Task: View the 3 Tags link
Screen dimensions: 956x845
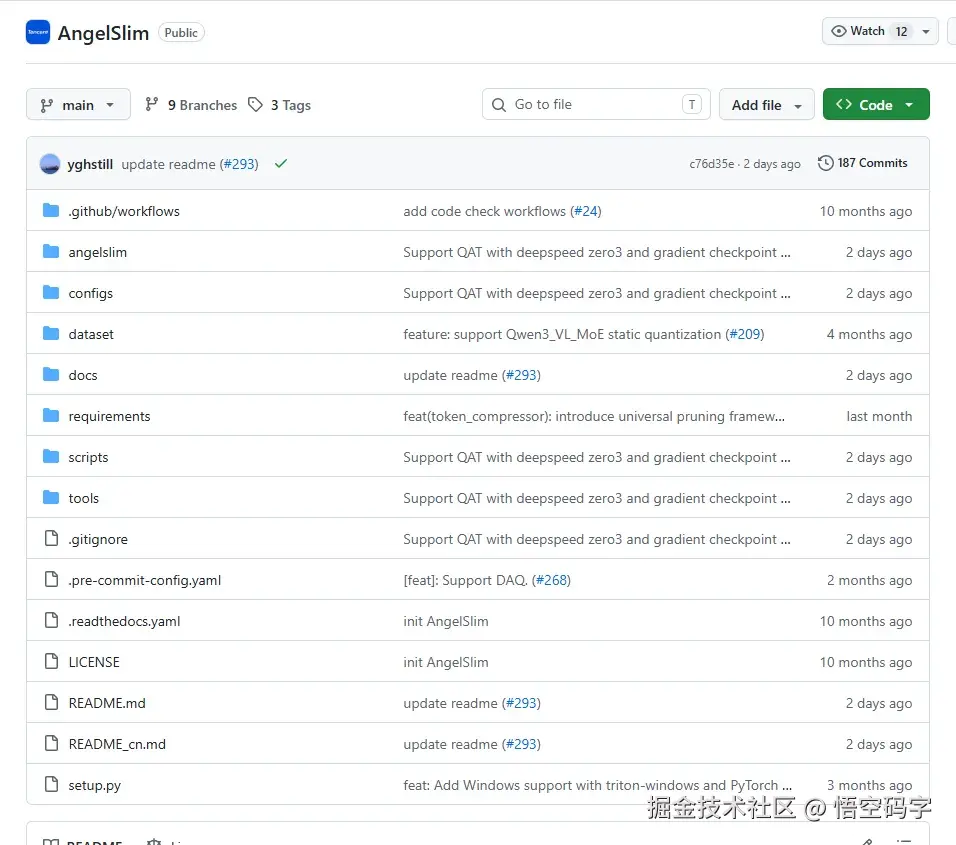Action: (x=290, y=105)
